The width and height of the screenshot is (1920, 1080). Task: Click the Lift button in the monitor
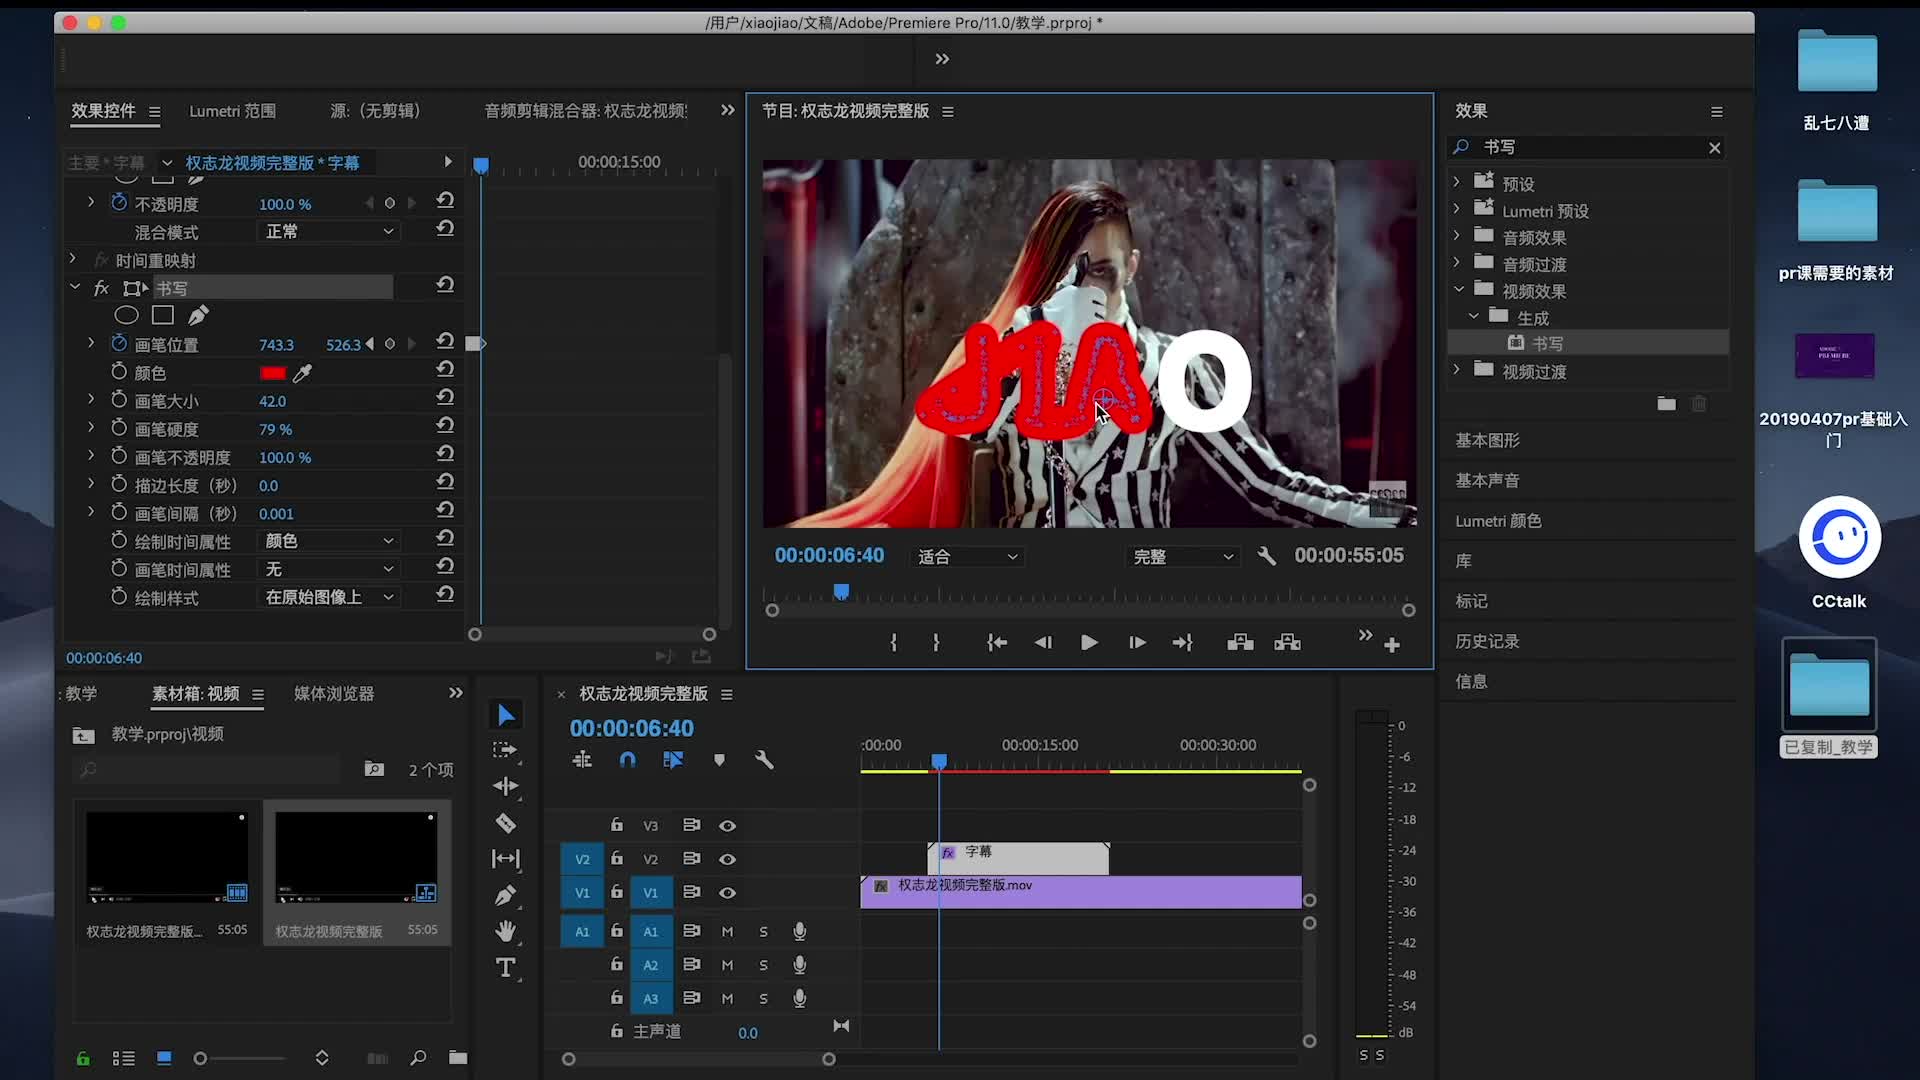pyautogui.click(x=1240, y=643)
